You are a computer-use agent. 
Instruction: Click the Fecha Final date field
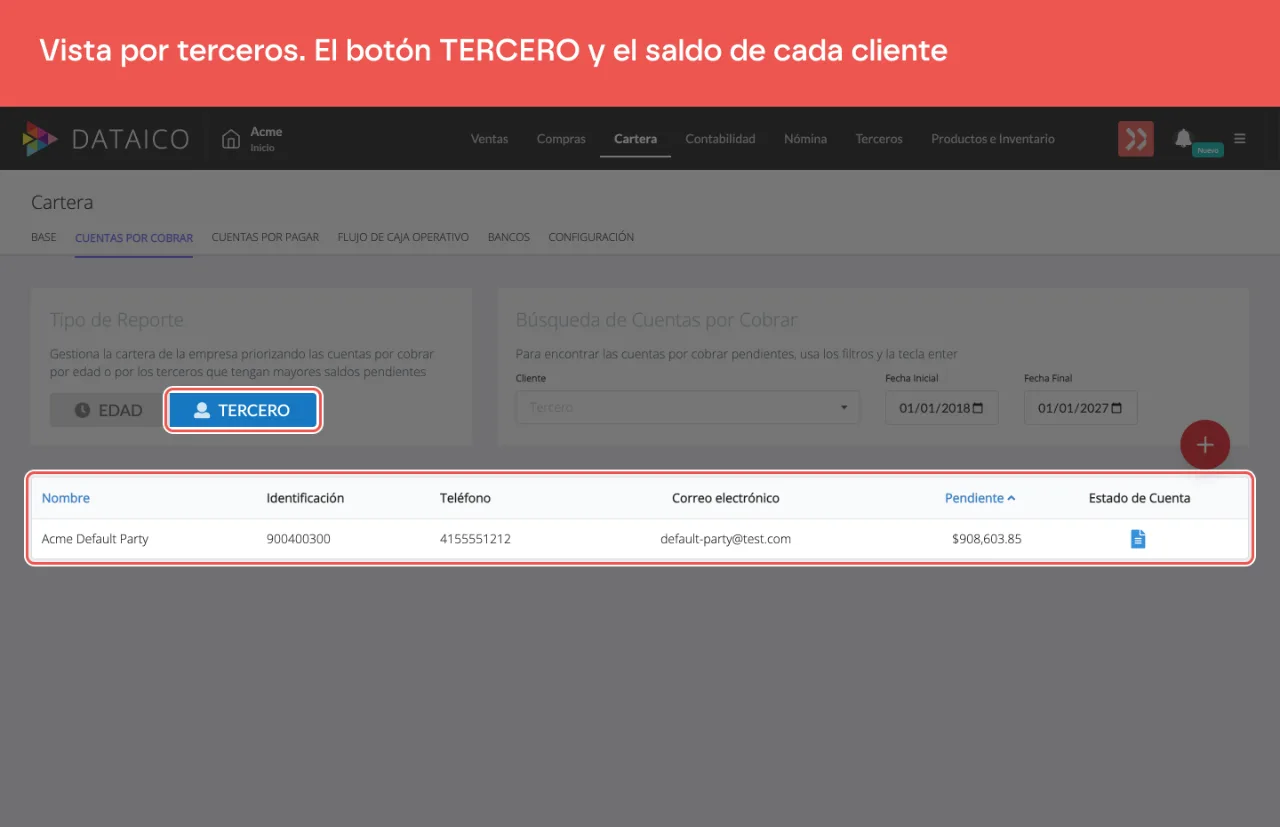[x=1080, y=408]
